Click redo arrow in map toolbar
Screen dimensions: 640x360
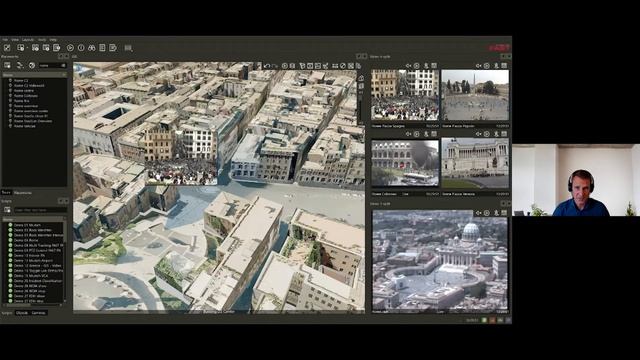[275, 66]
